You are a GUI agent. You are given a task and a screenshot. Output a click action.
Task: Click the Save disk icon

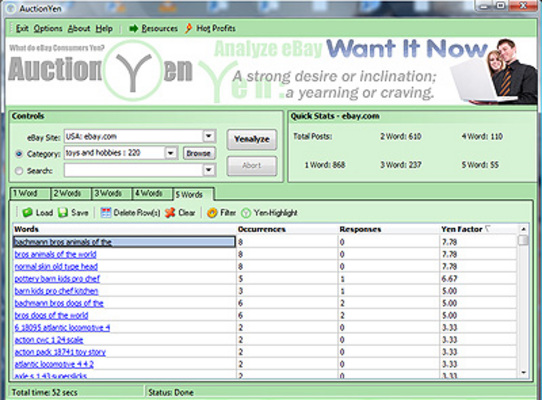click(x=63, y=213)
